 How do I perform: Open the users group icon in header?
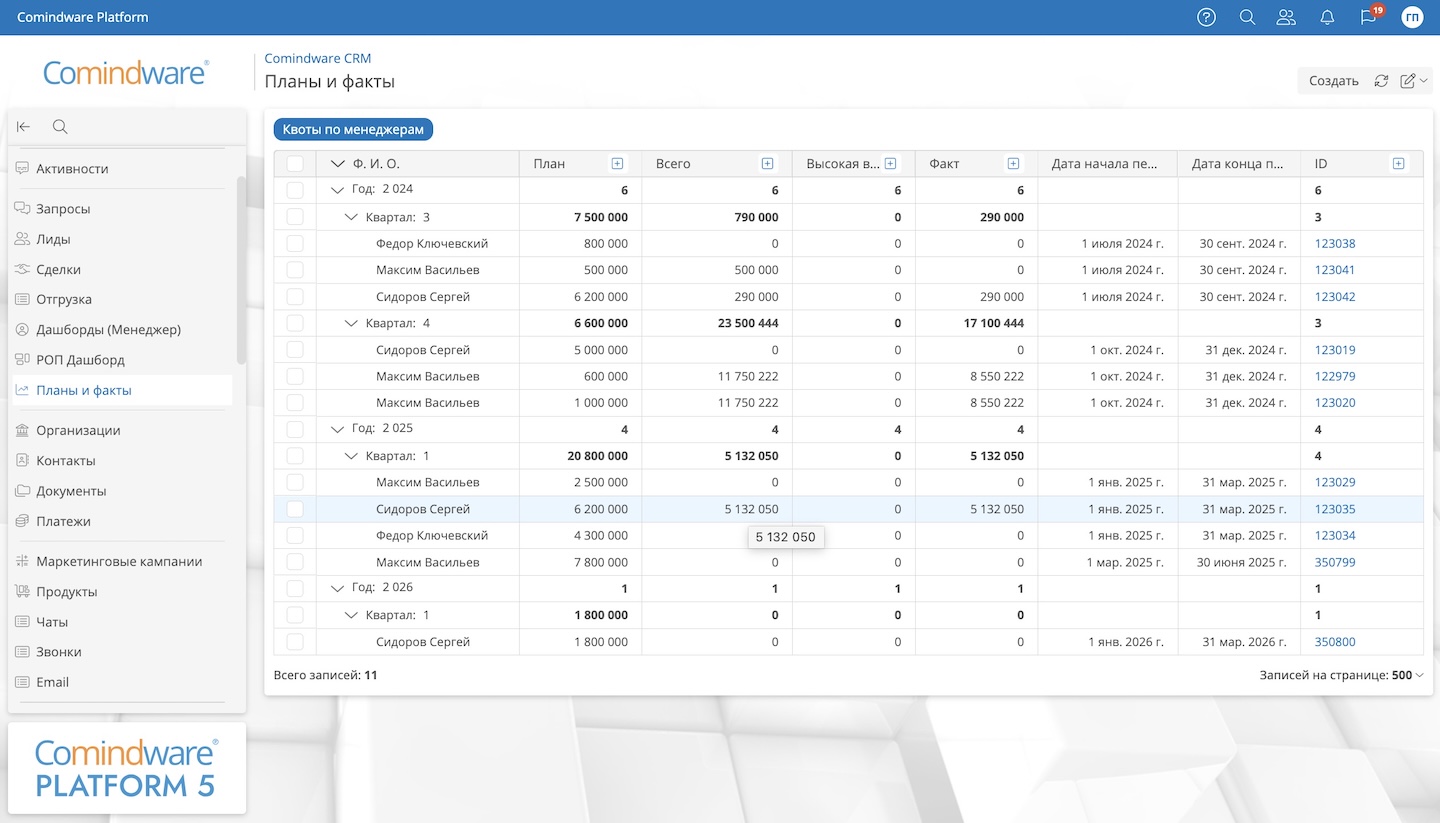1286,17
